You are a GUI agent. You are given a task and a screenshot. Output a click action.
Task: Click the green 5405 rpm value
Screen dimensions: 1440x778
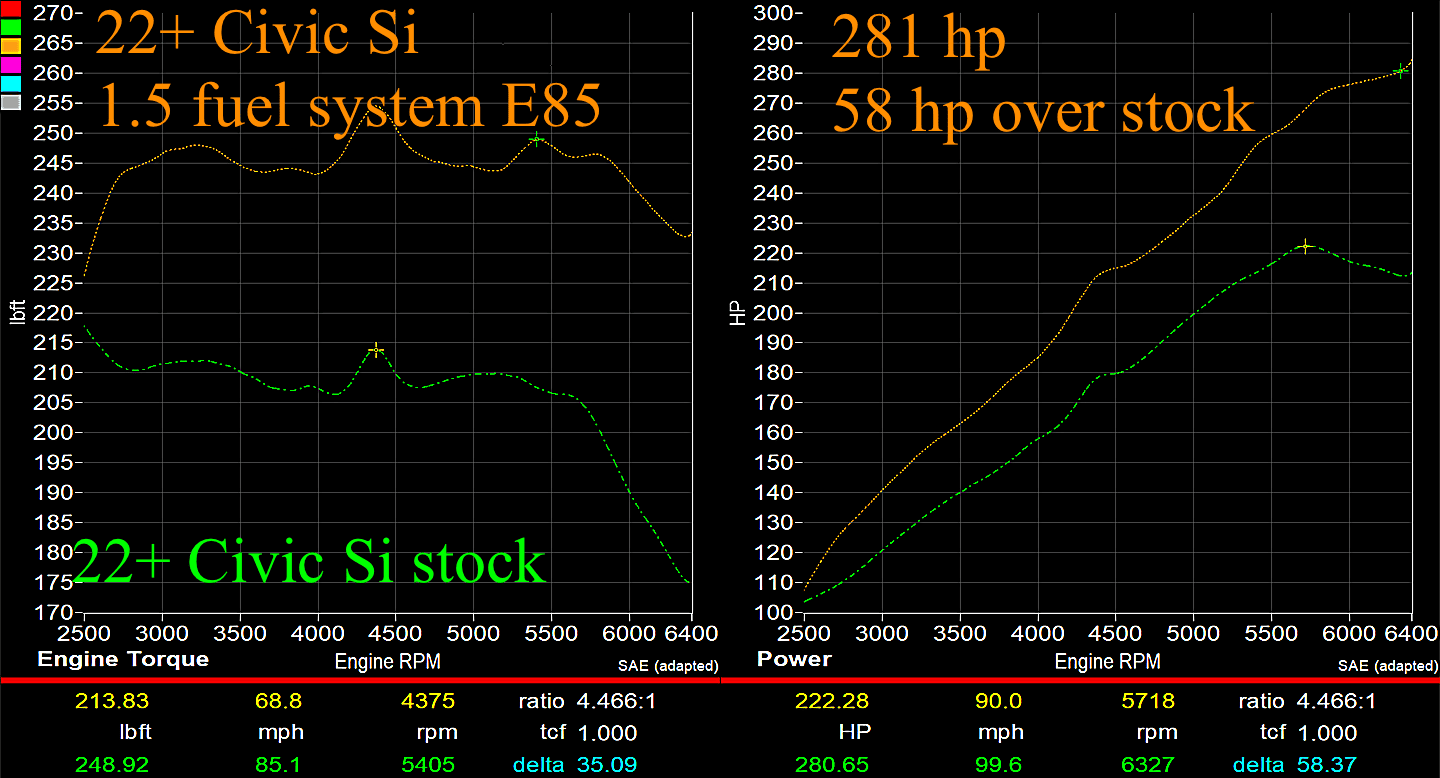click(426, 766)
